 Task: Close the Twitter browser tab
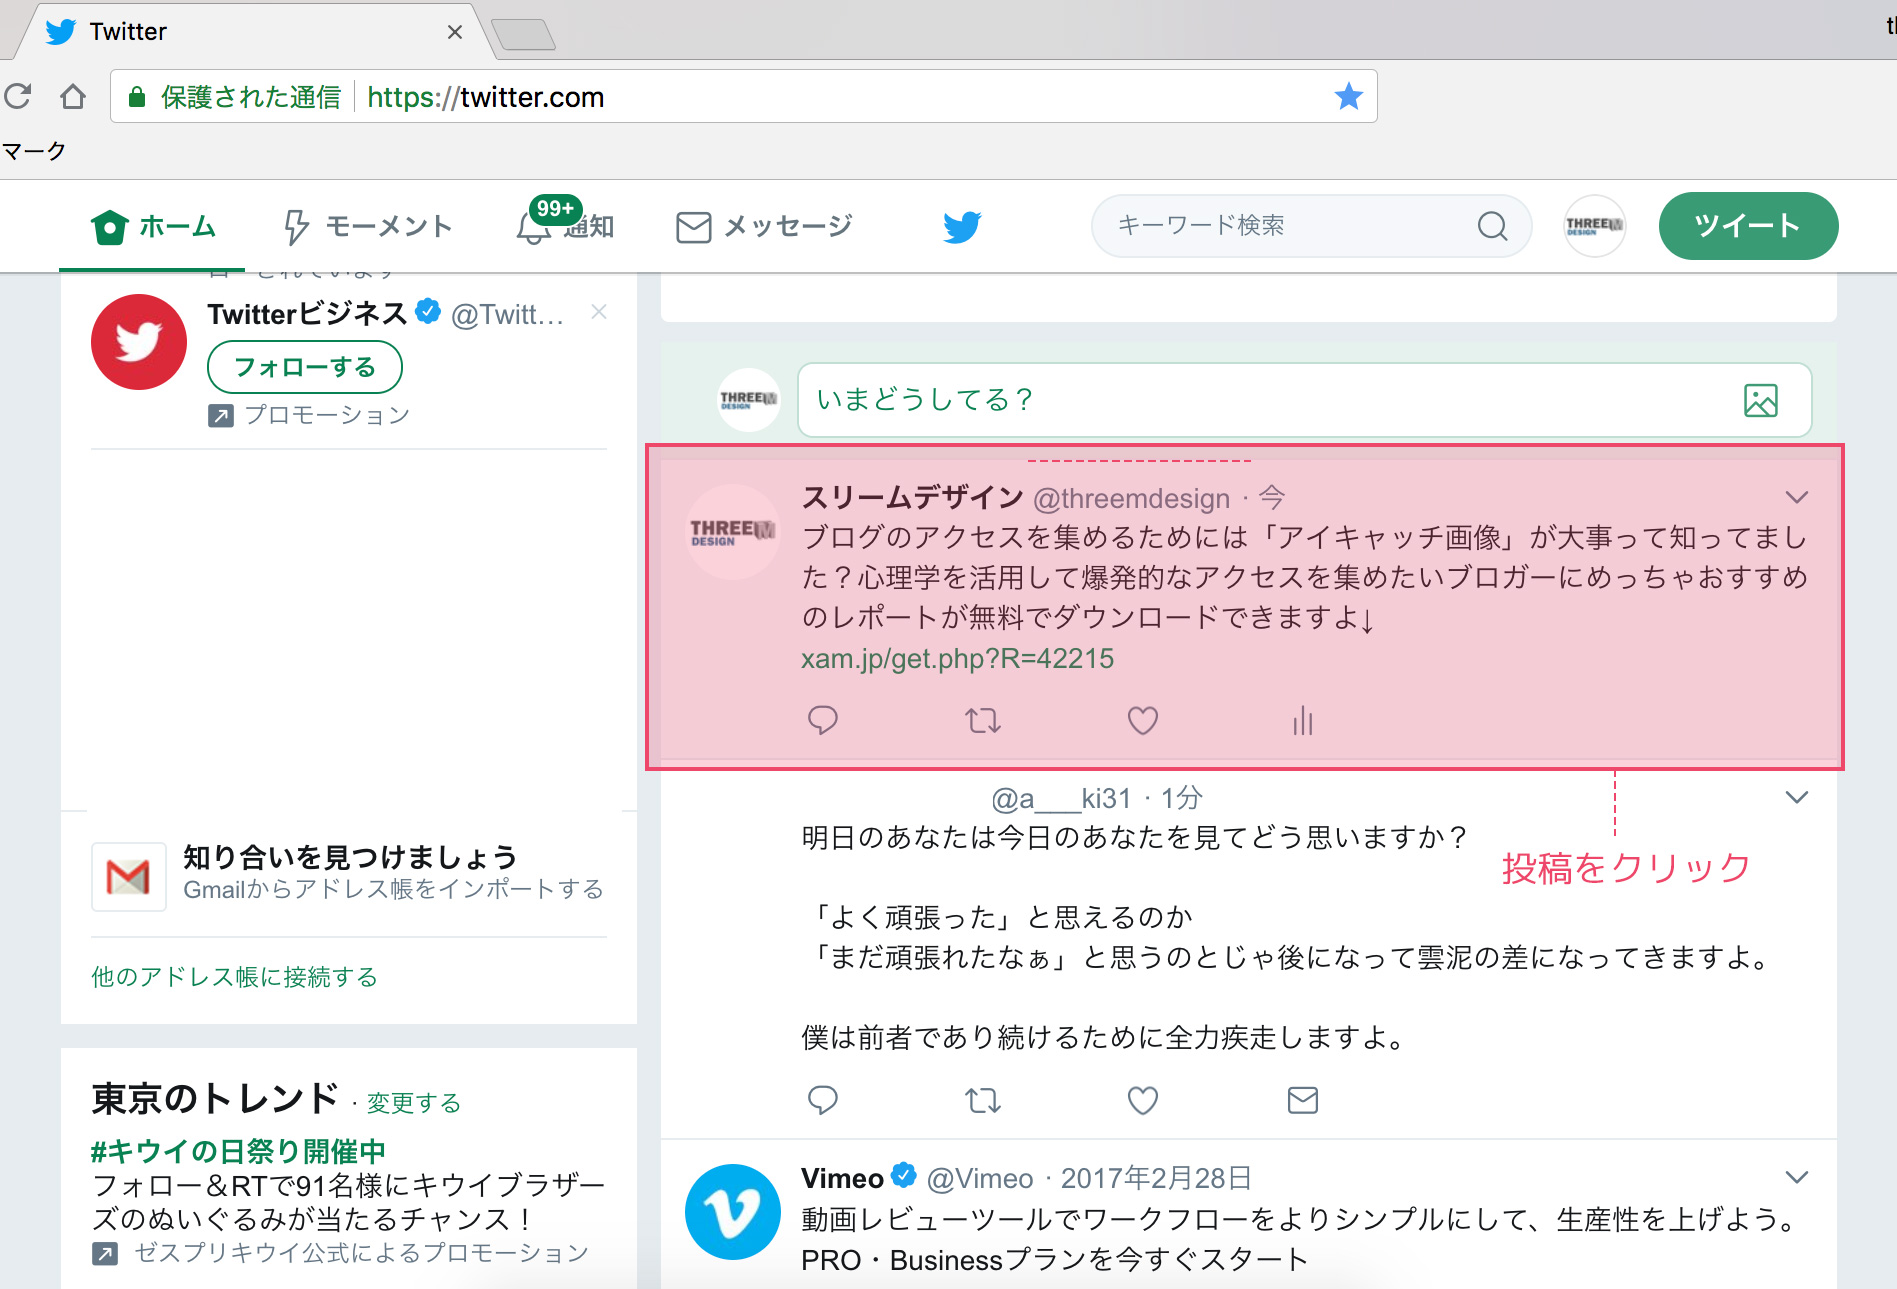click(x=454, y=32)
